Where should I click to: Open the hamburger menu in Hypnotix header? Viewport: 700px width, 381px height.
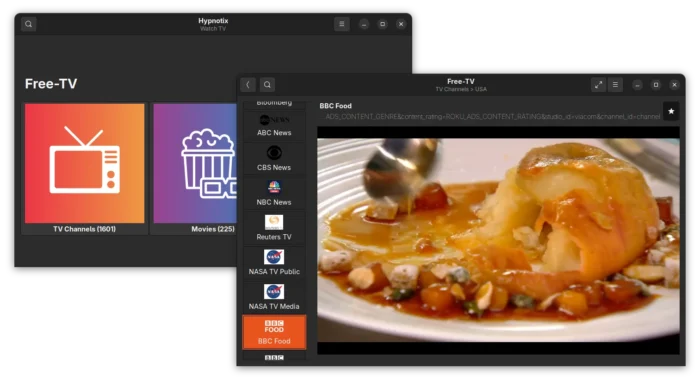tap(342, 24)
